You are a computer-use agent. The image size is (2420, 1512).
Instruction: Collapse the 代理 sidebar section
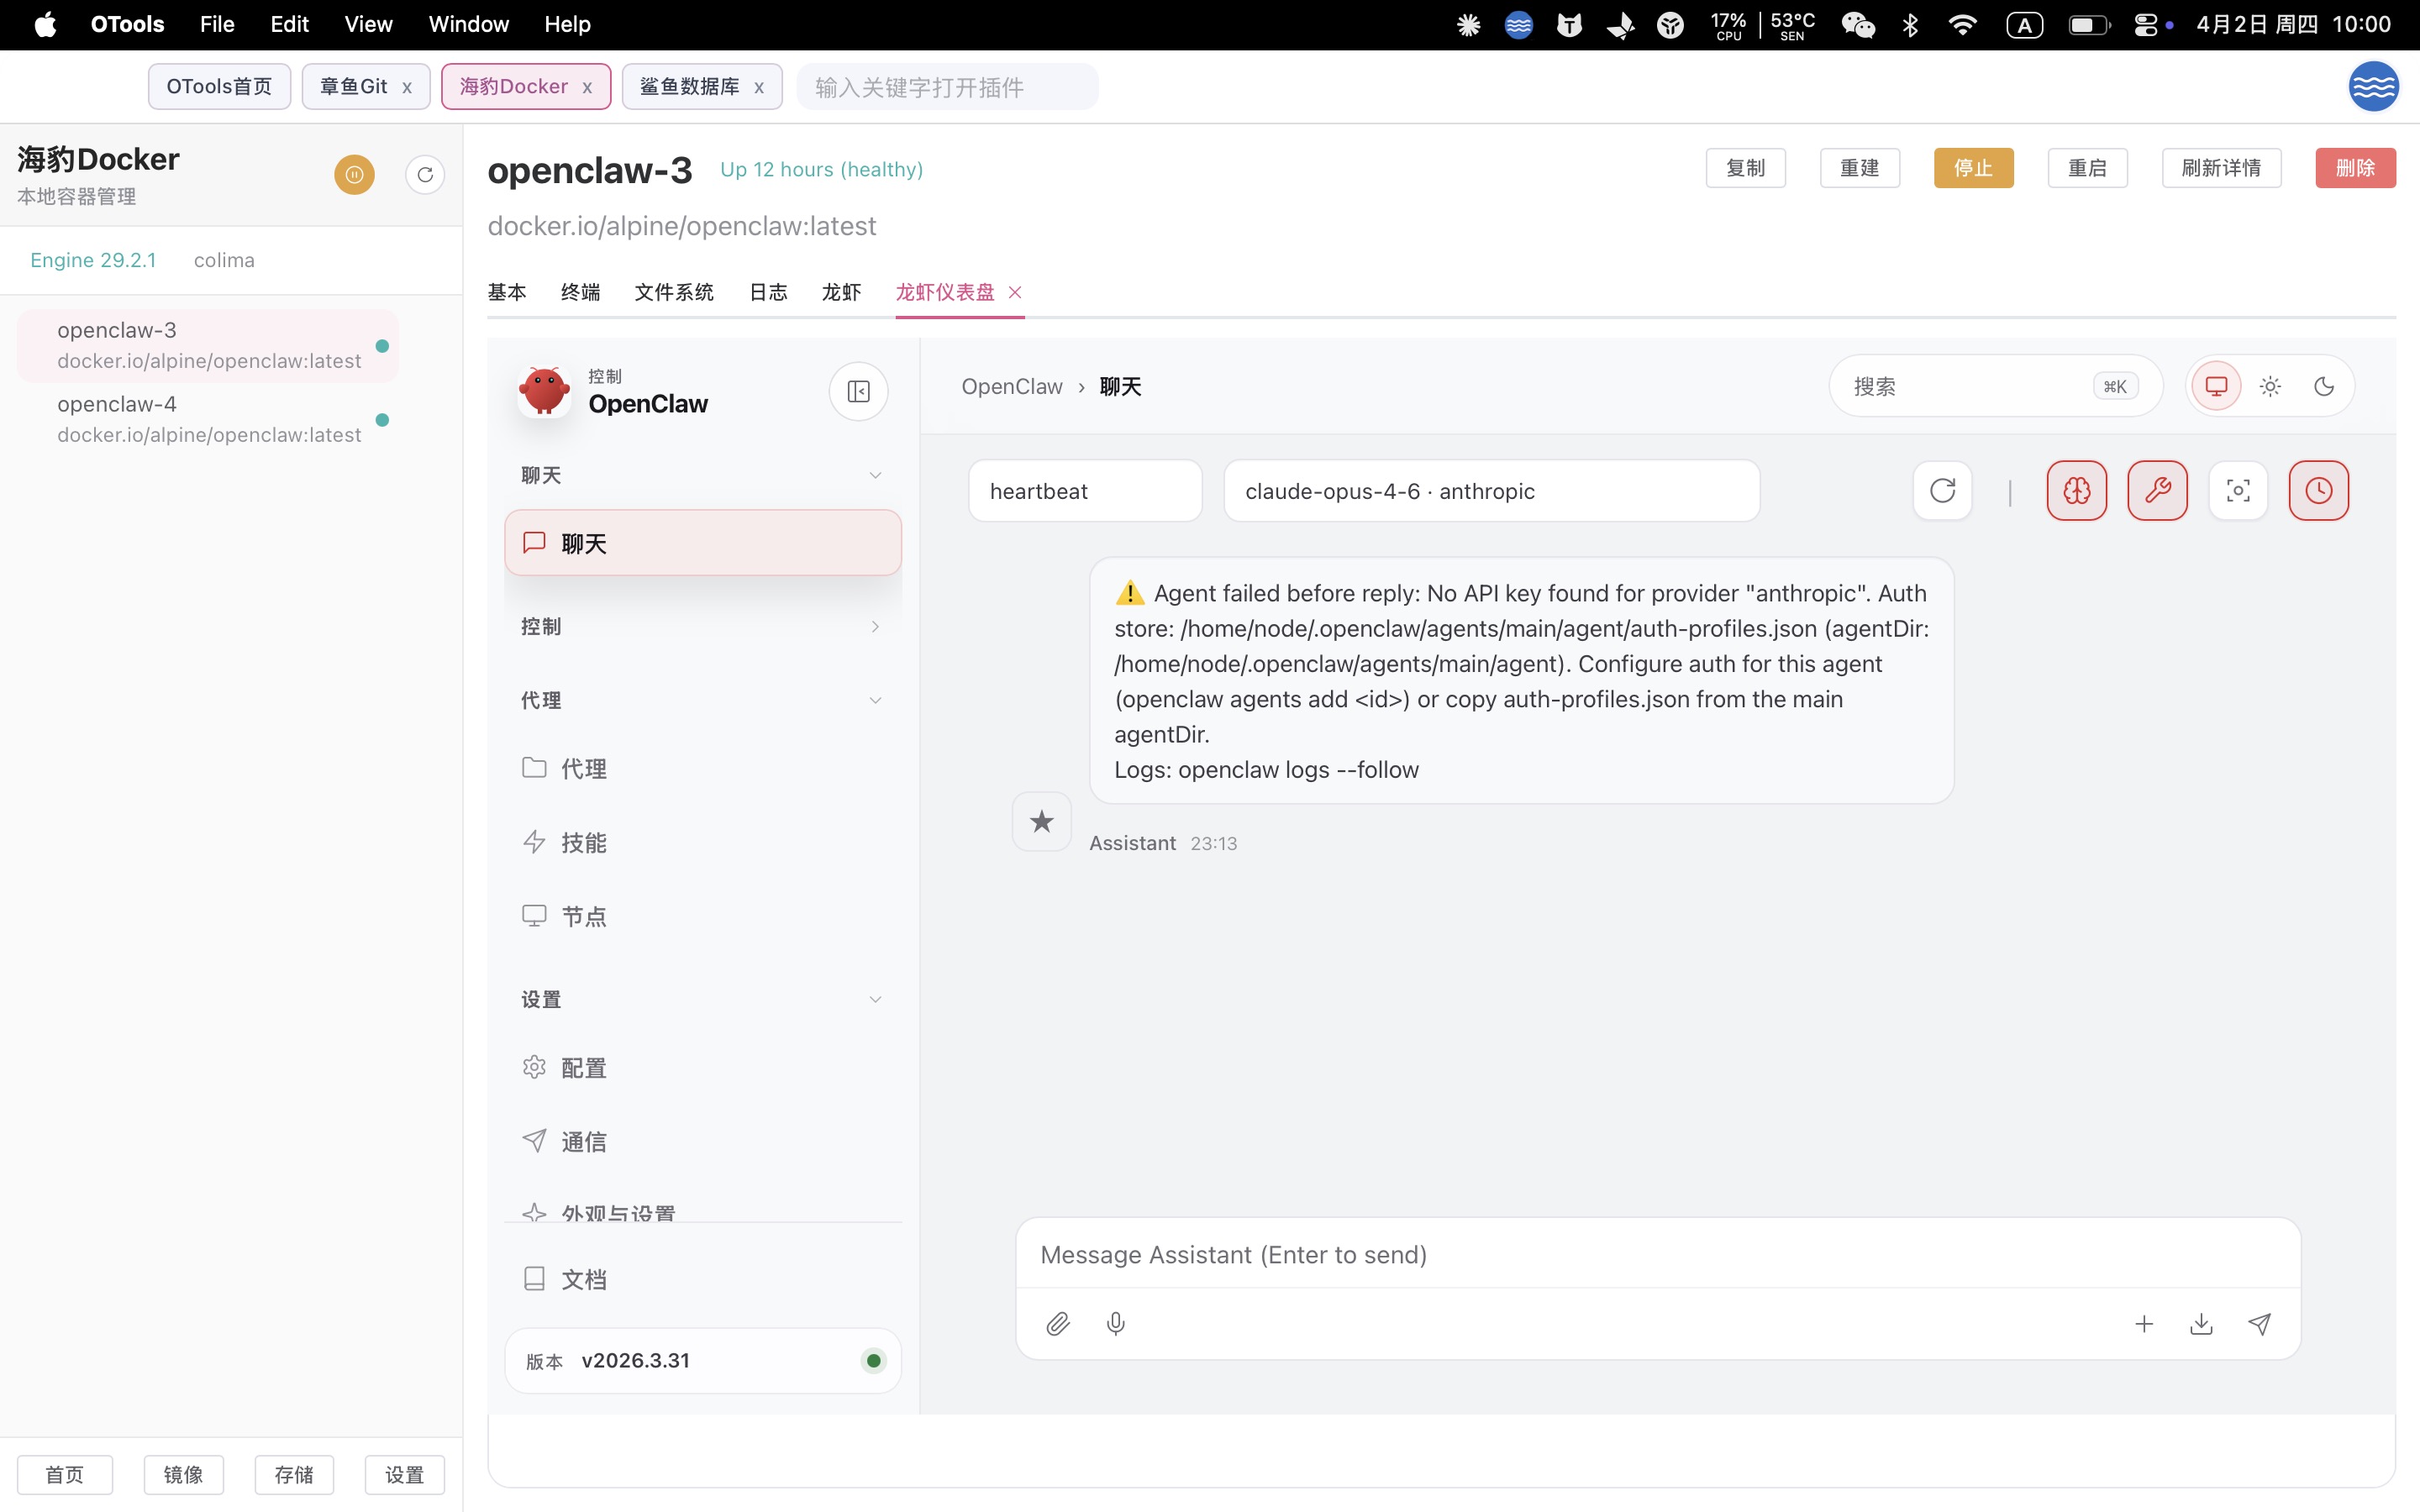701,700
